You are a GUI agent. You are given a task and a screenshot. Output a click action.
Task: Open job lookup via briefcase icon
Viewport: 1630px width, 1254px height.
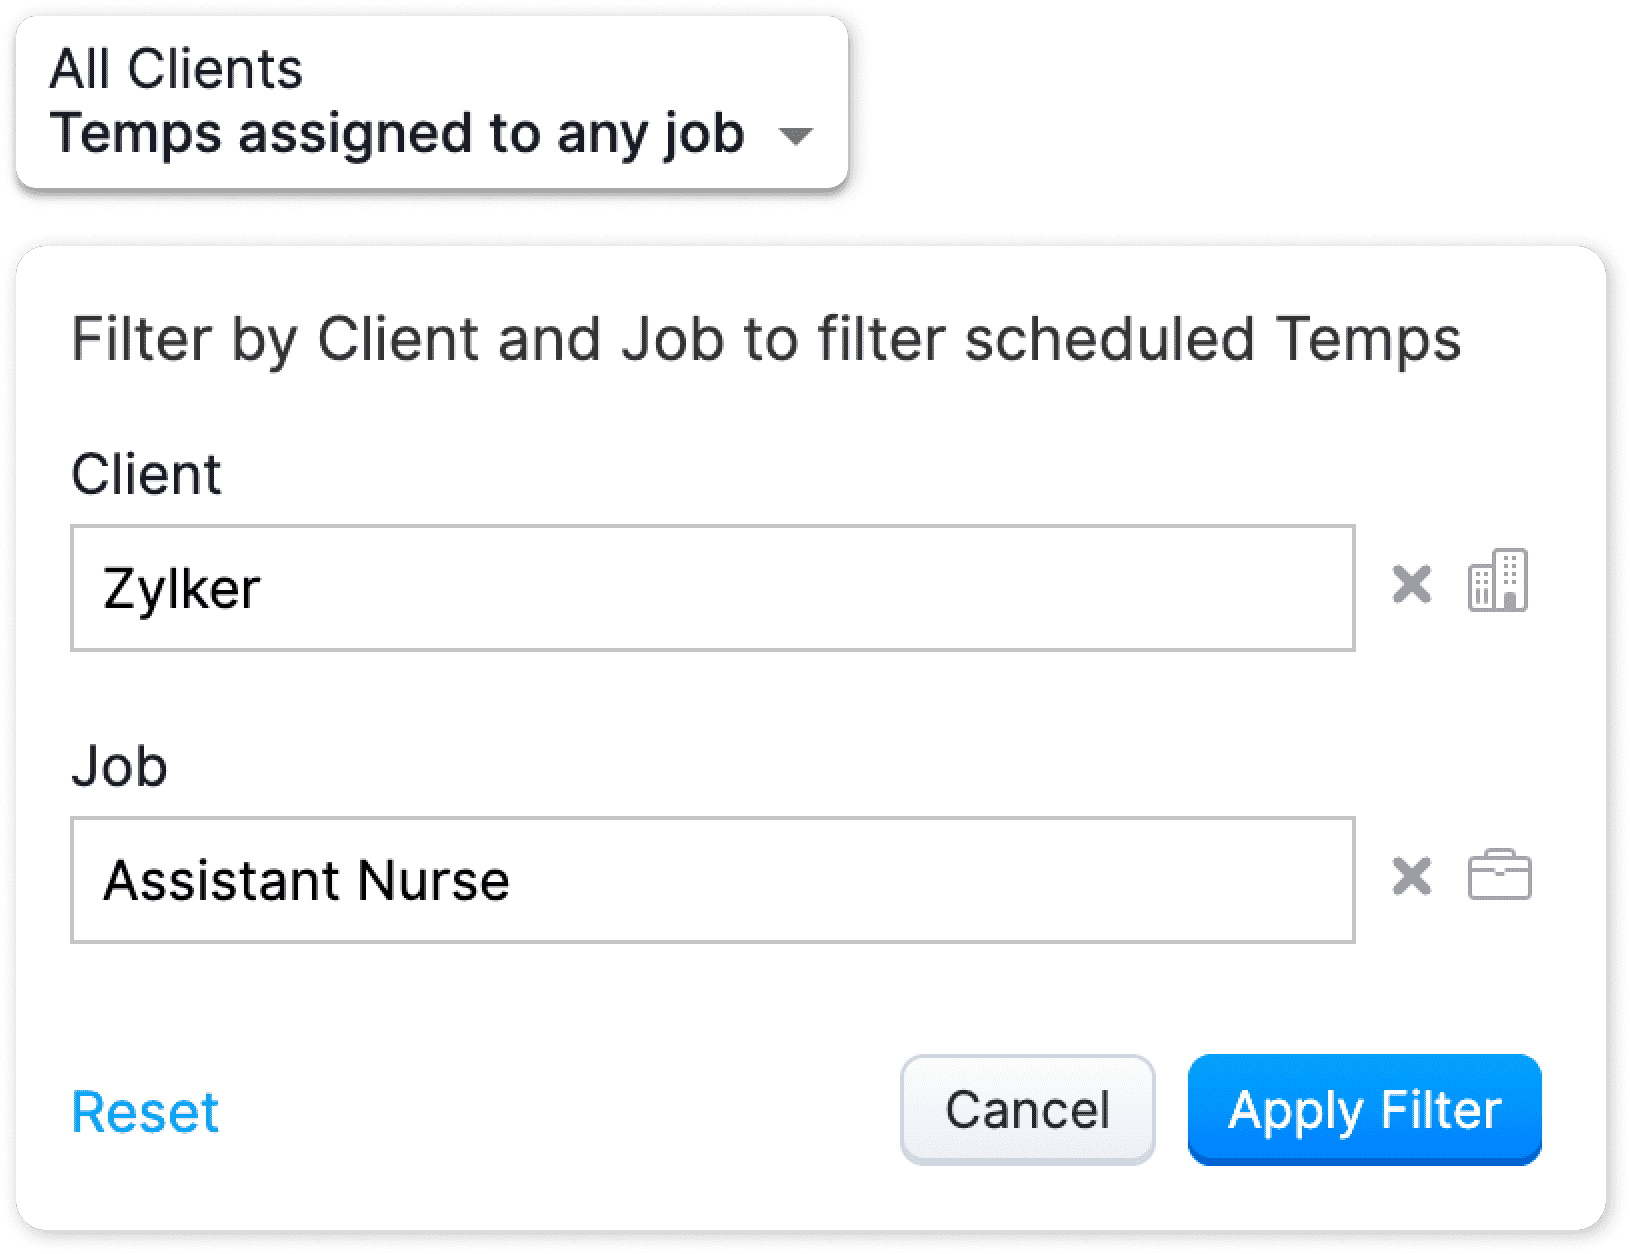1499,876
